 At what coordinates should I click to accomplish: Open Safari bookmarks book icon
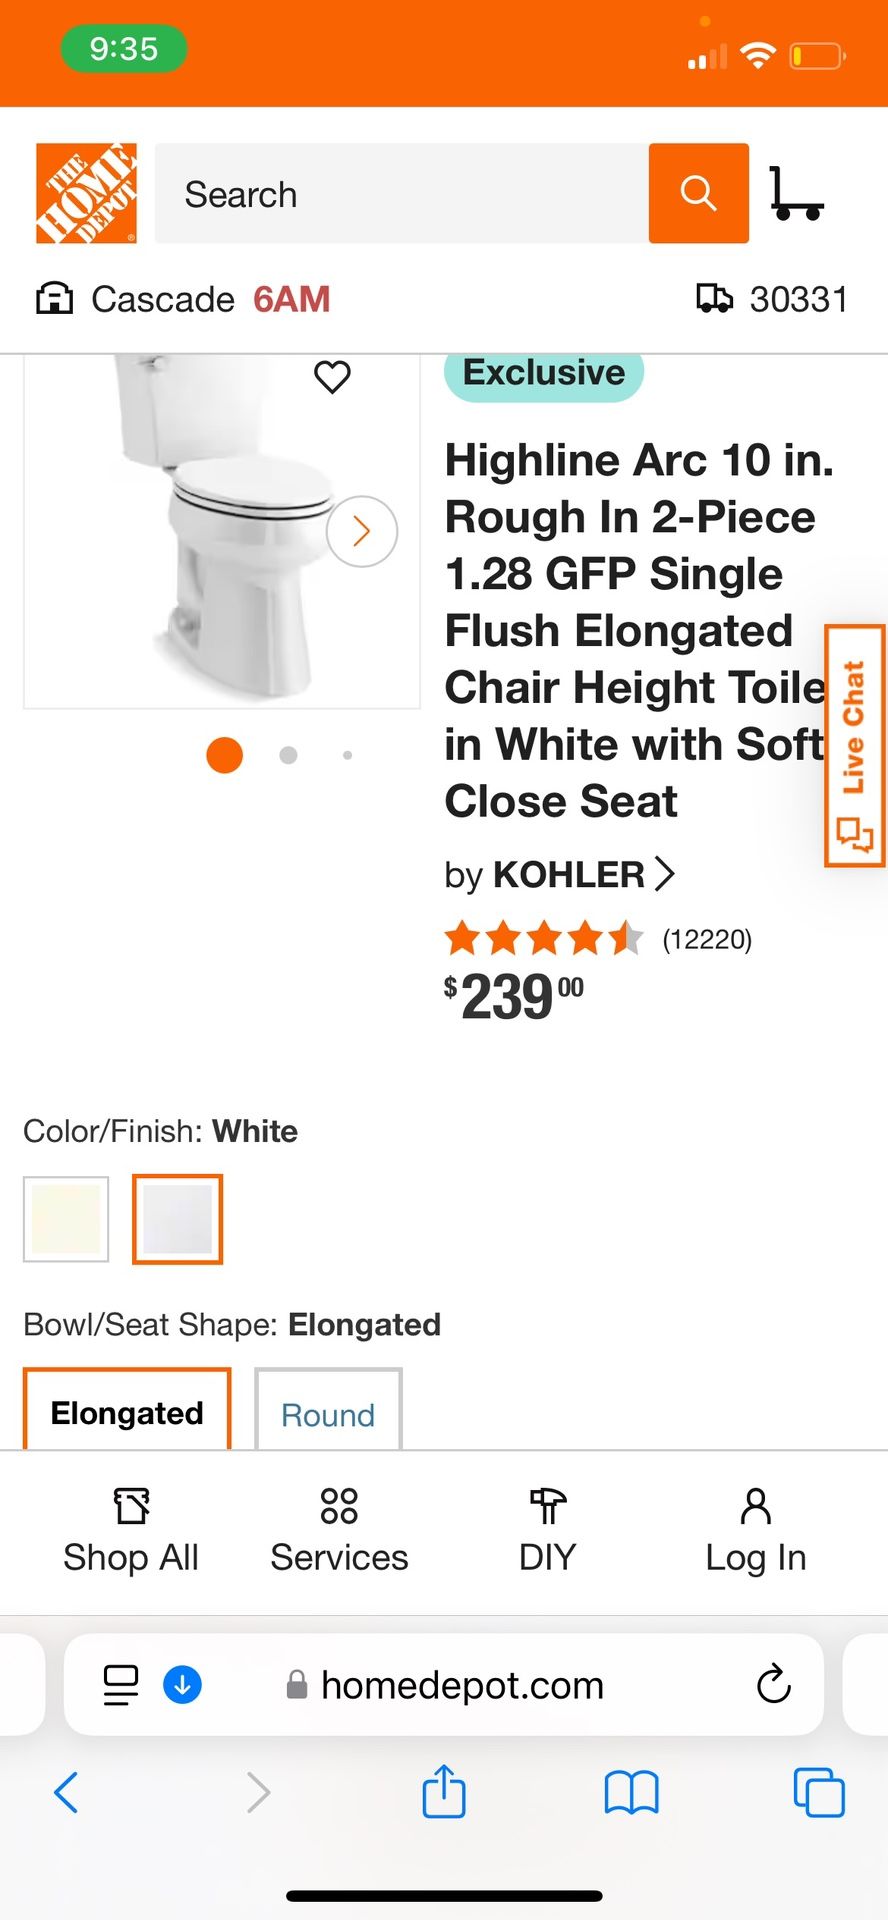coord(631,1791)
